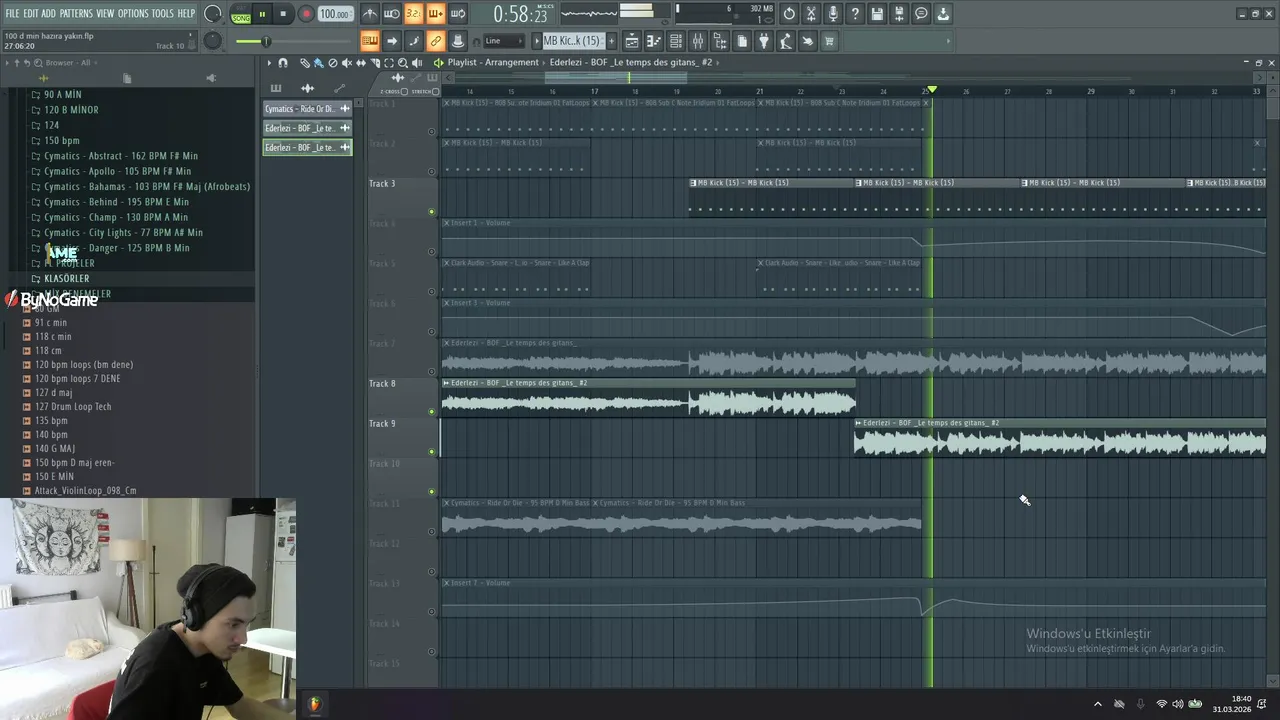Add new pattern with the plus button
1280x720 pixels.
pos(612,41)
